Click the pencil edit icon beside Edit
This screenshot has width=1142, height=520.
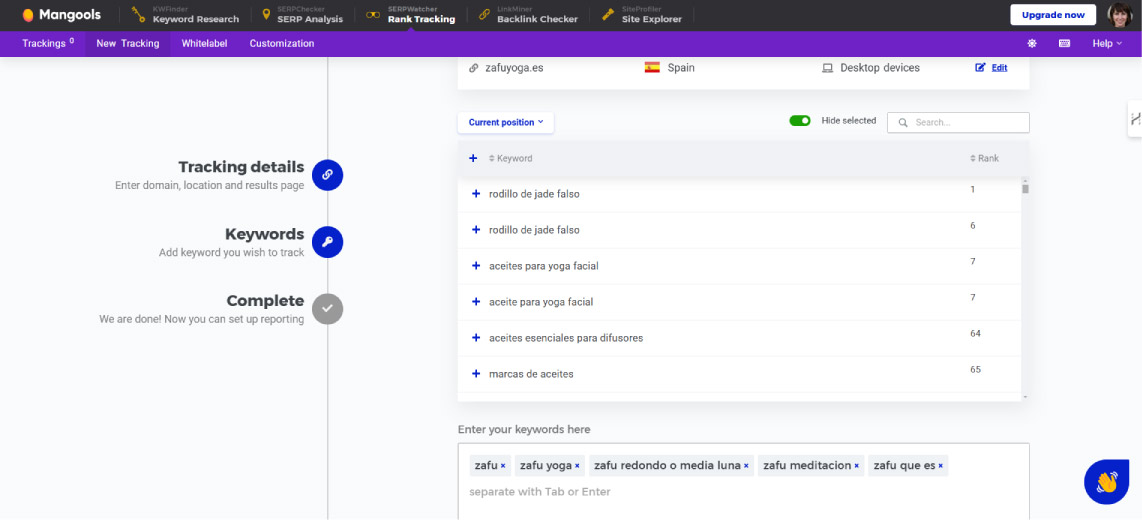980,68
